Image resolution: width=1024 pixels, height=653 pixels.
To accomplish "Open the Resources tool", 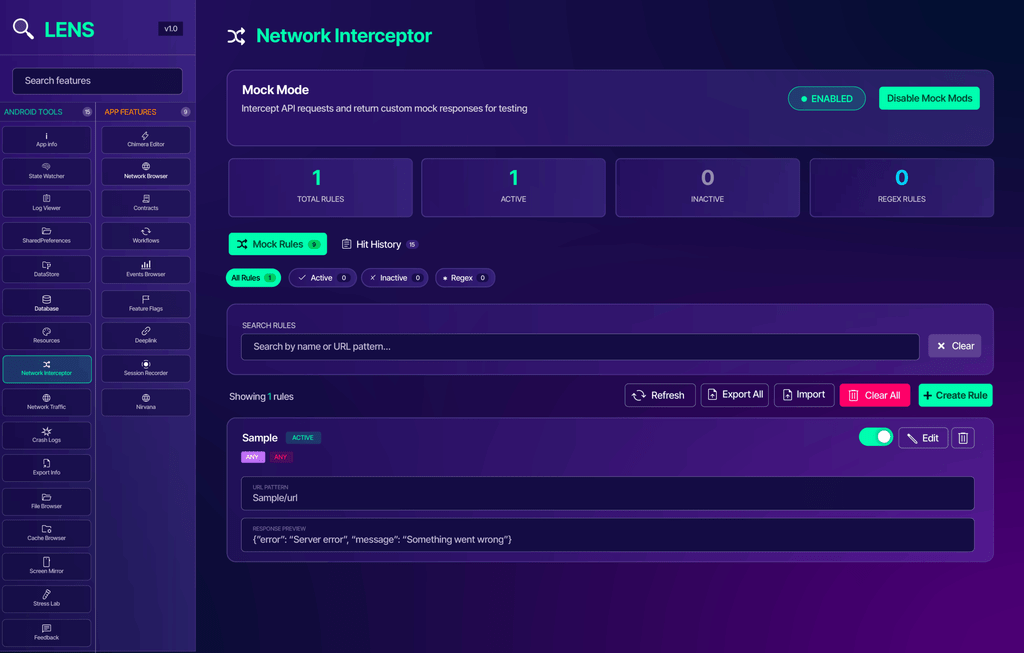I will tap(46, 336).
